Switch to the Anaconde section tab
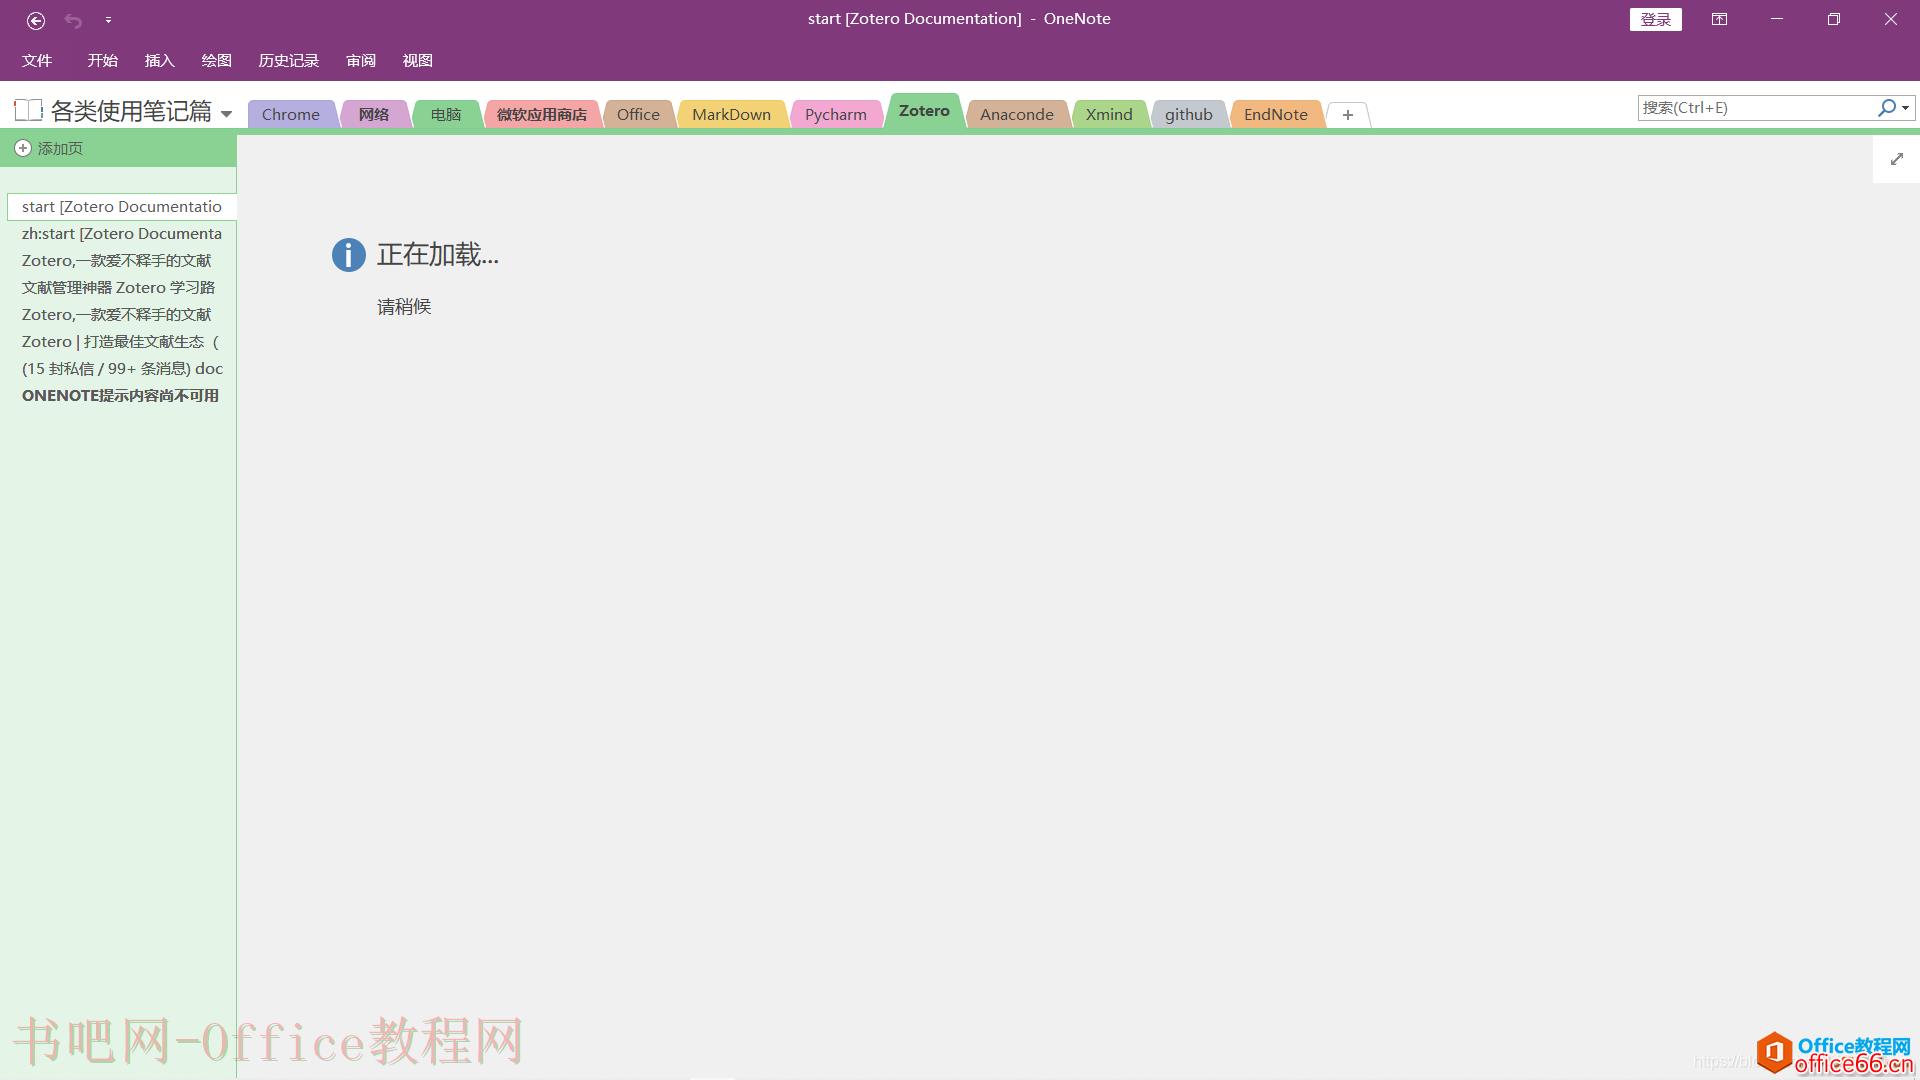The height and width of the screenshot is (1080, 1920). point(1016,114)
